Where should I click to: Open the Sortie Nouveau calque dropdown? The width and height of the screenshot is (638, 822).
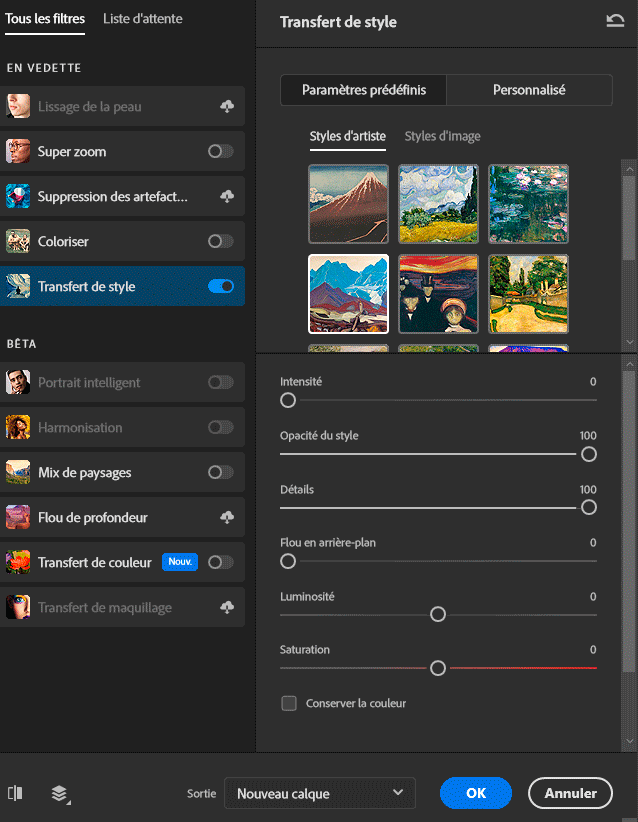320,793
